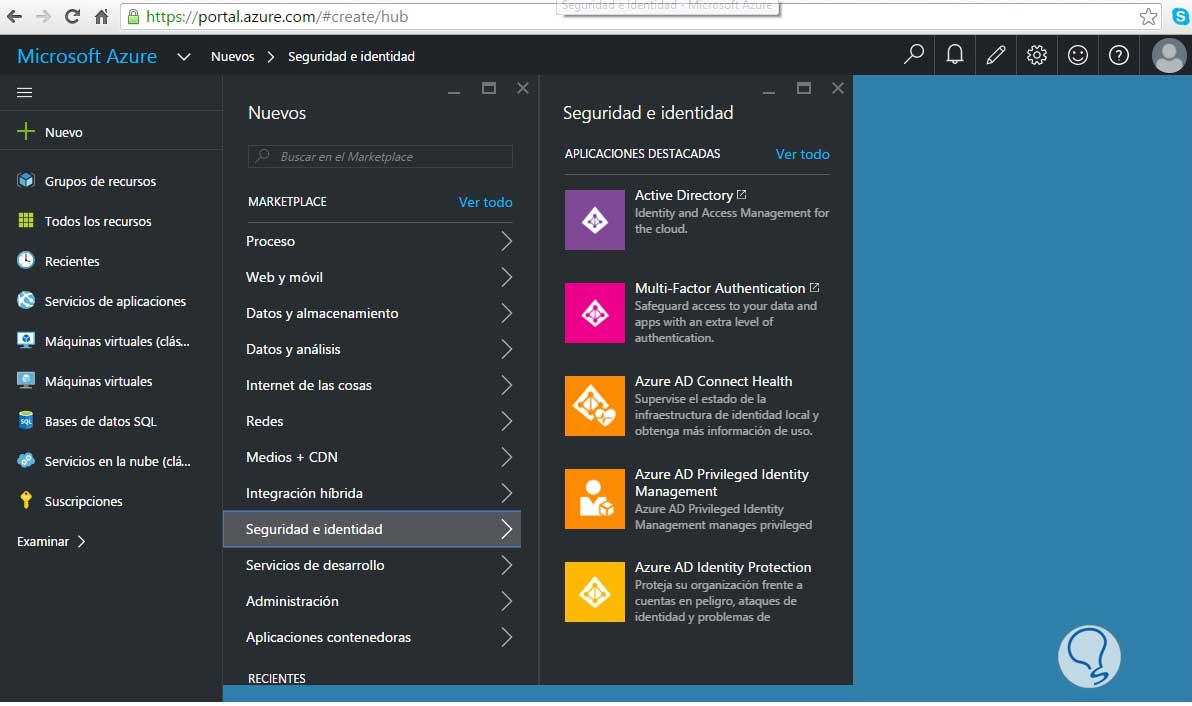Open the Skype extension icon

coord(1181,16)
